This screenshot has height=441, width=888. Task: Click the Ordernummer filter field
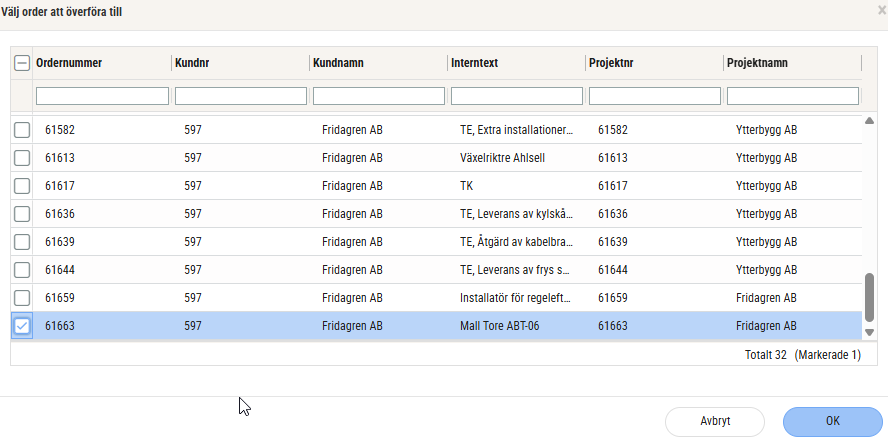click(102, 96)
